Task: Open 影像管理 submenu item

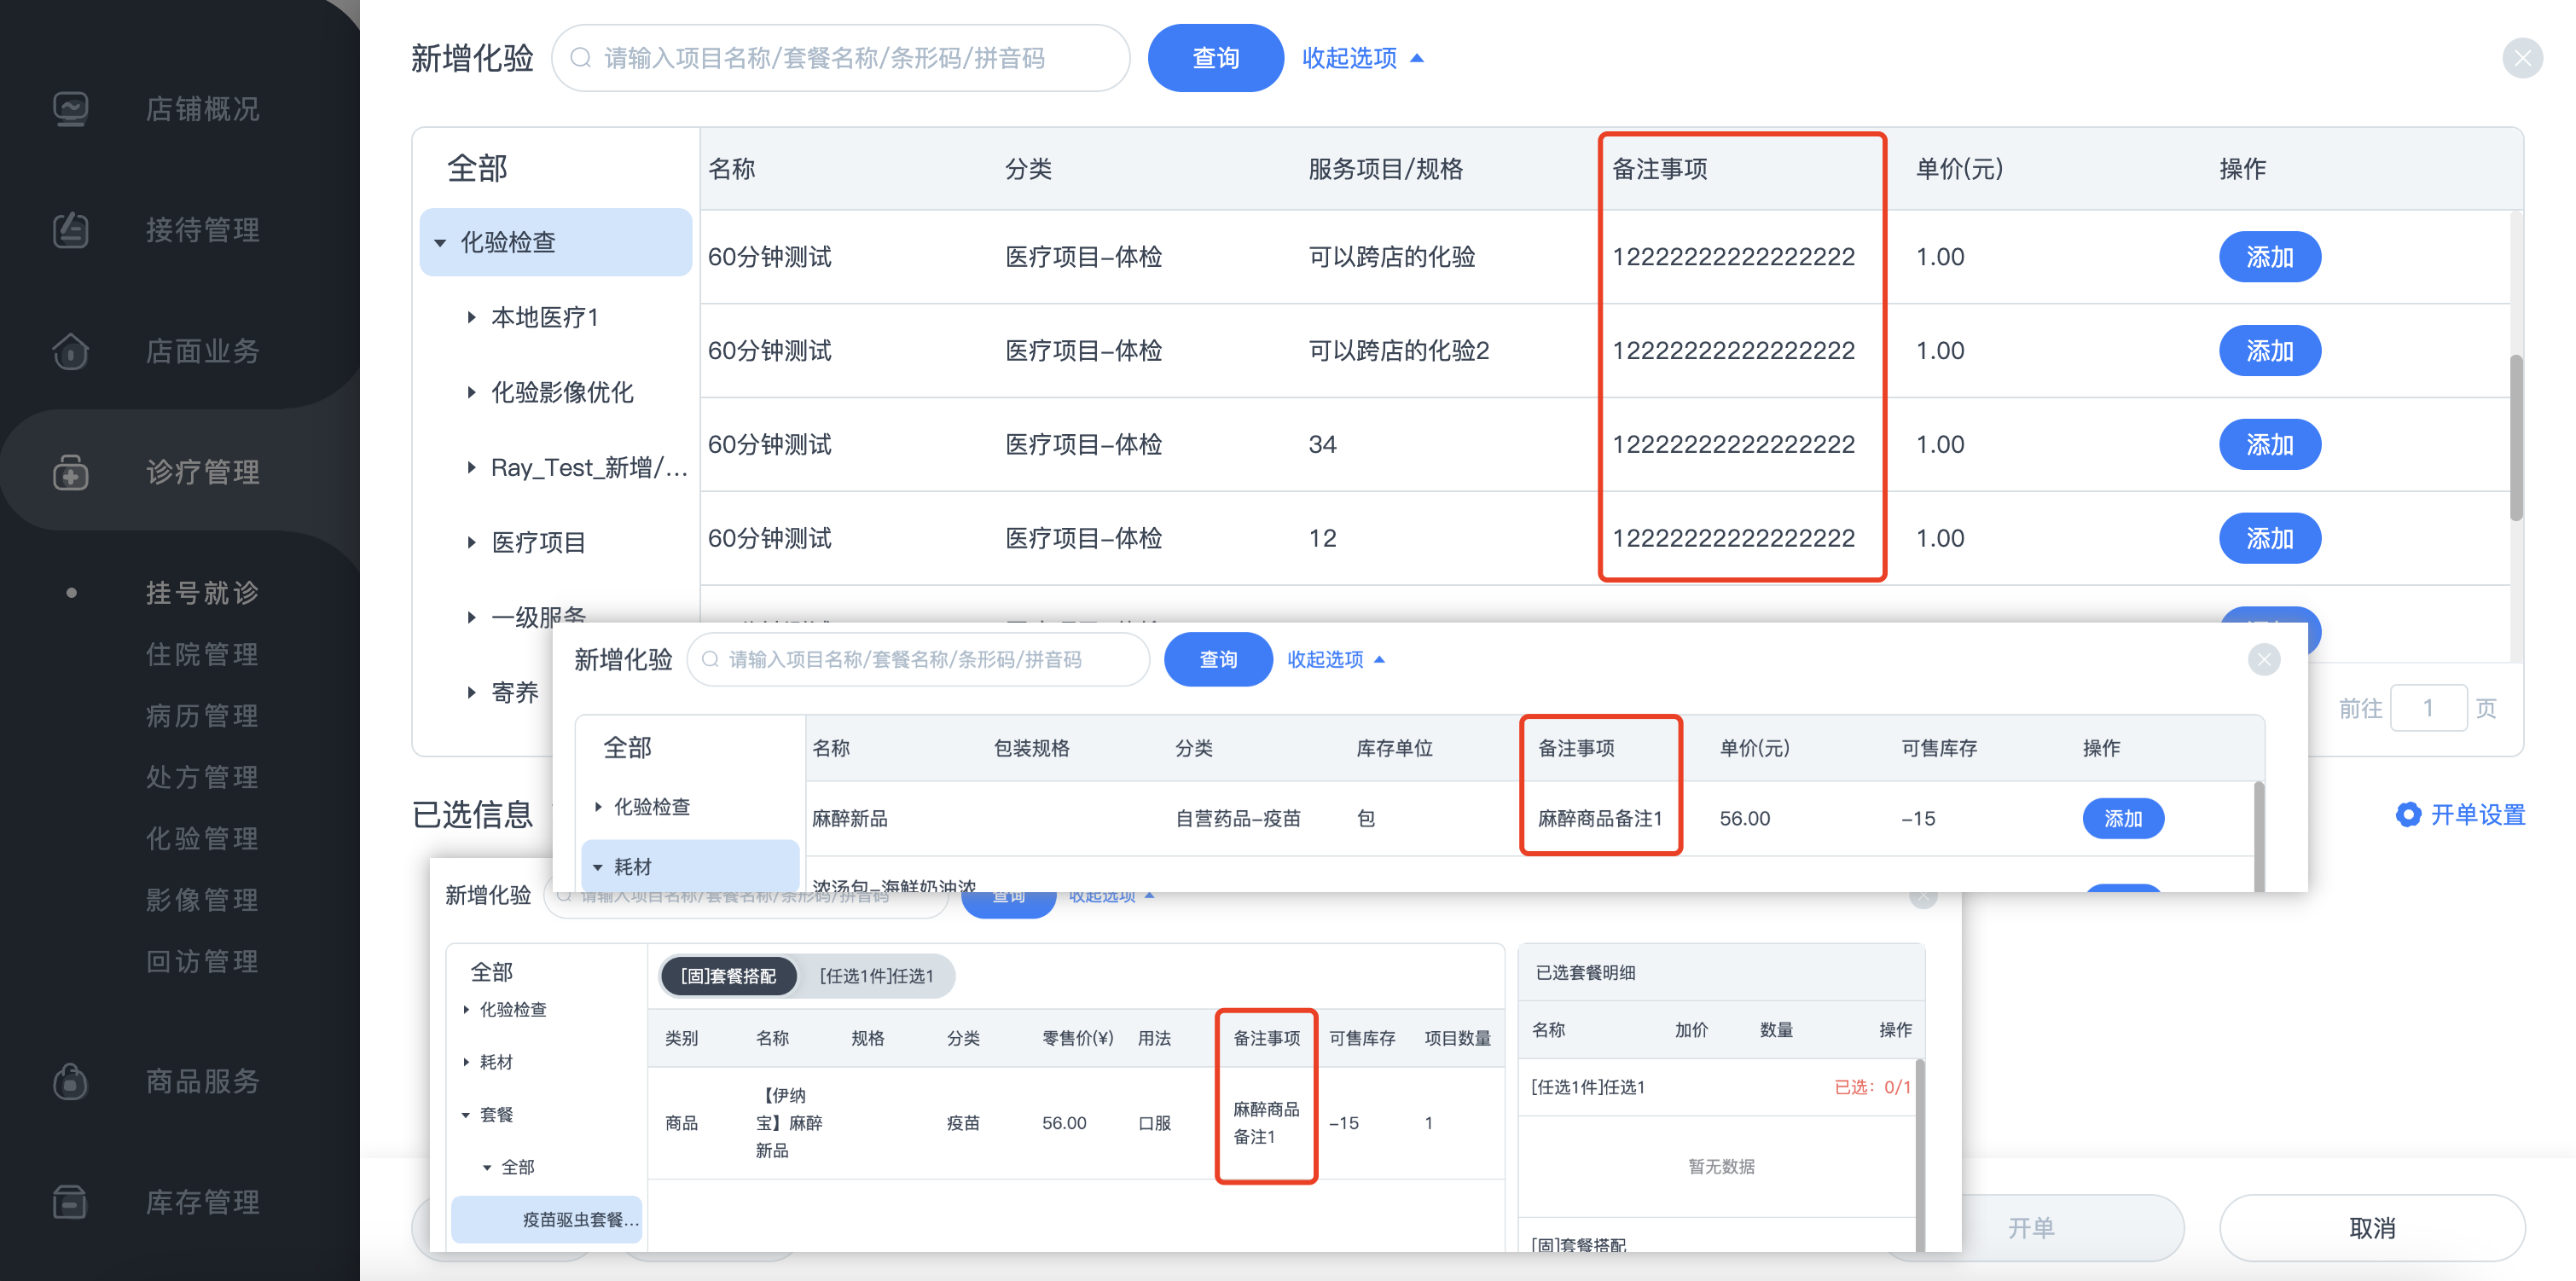Action: pyautogui.click(x=202, y=900)
